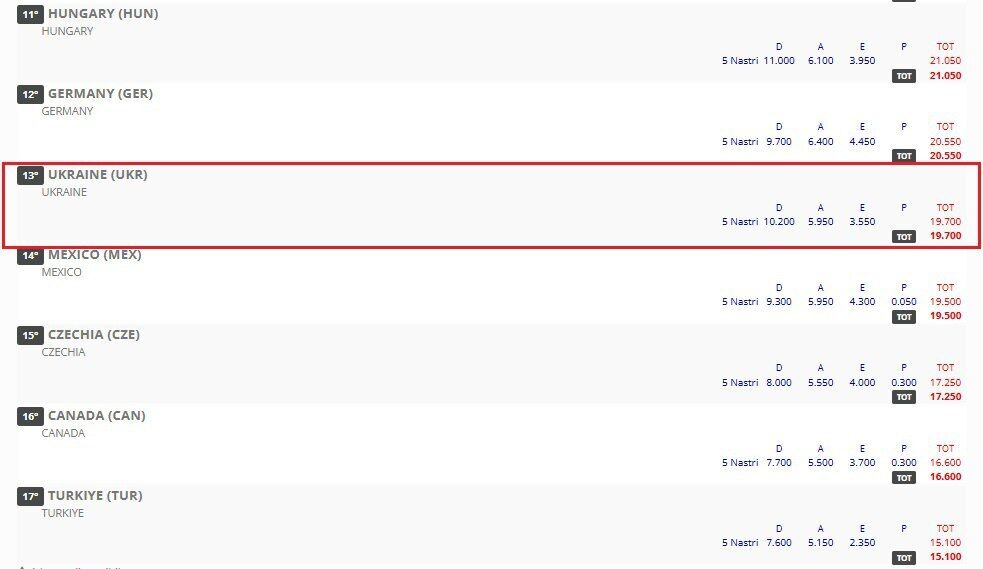
Task: Open the GERMANY (GER) team heading
Action: coord(100,93)
